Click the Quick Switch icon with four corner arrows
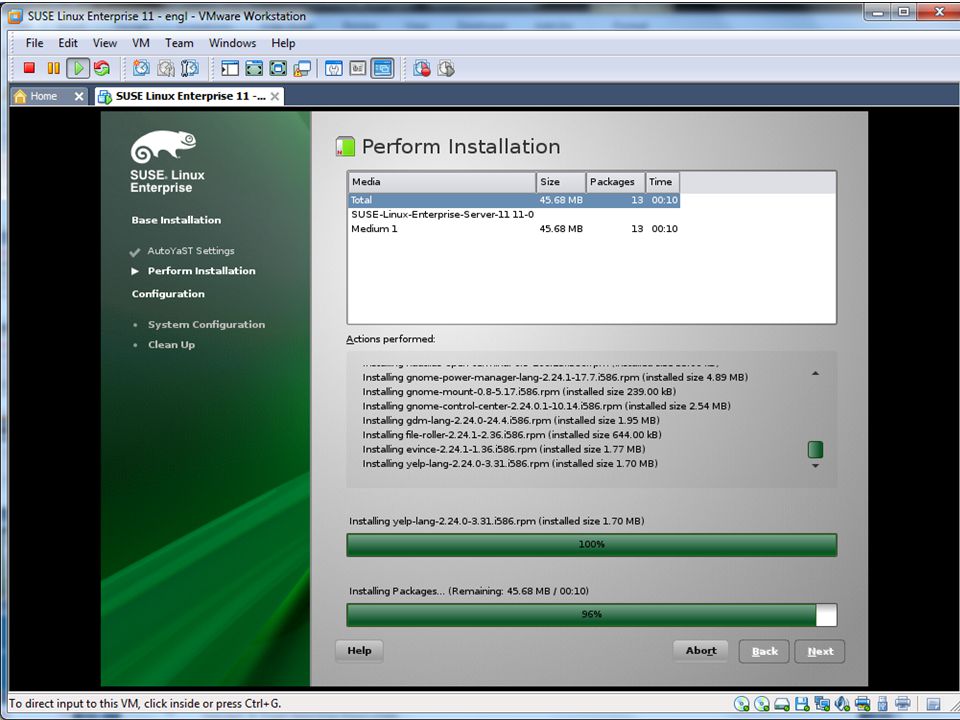Viewport: 960px width, 720px height. click(x=254, y=68)
